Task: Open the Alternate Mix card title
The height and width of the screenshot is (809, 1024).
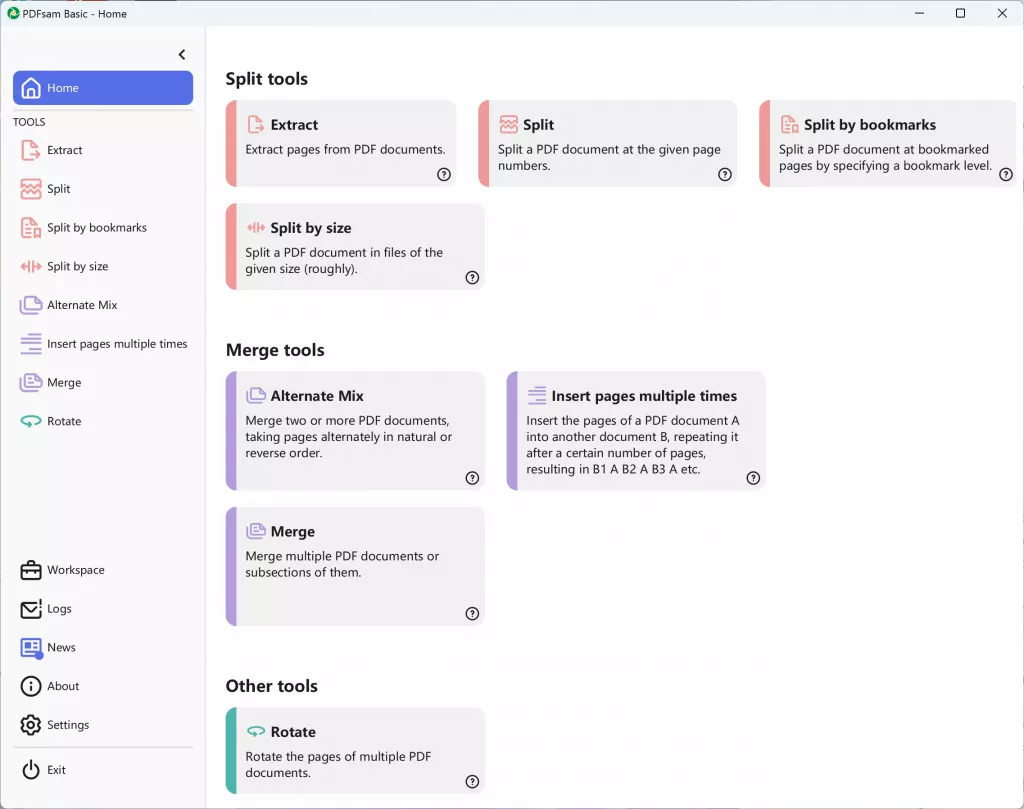Action: coord(317,396)
